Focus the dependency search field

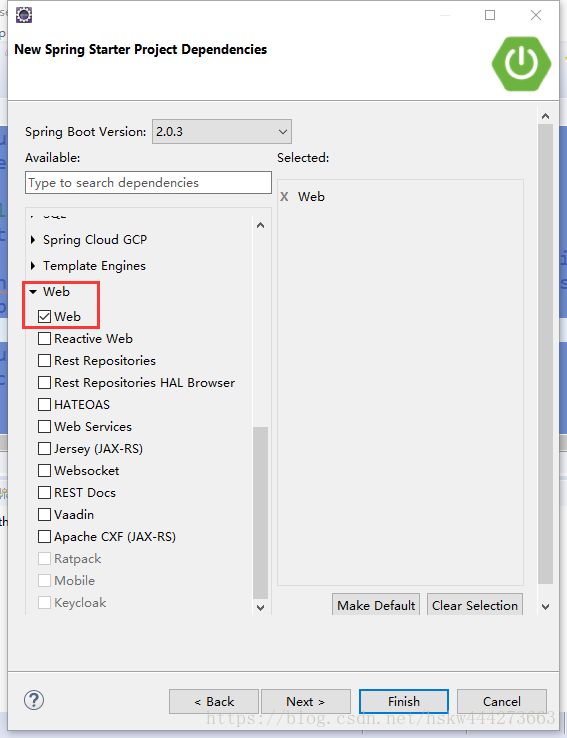pyautogui.click(x=148, y=183)
